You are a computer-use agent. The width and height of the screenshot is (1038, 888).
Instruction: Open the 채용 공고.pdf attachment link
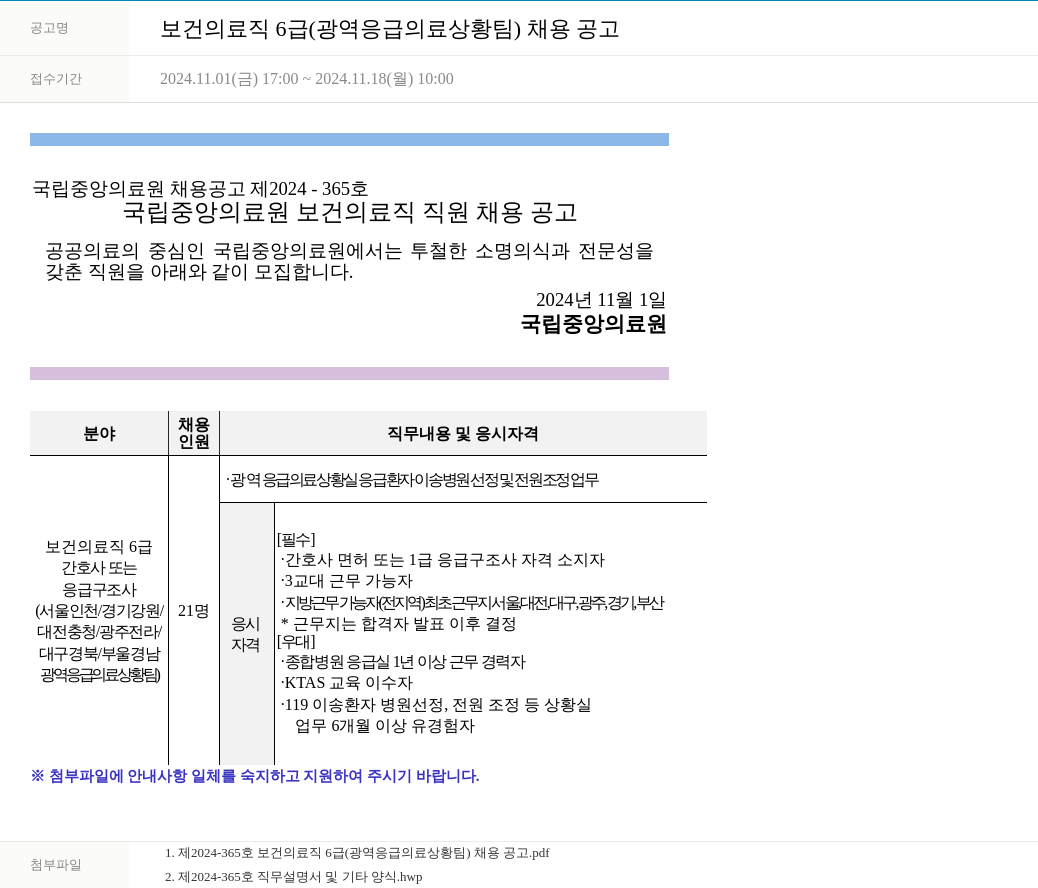click(x=357, y=853)
